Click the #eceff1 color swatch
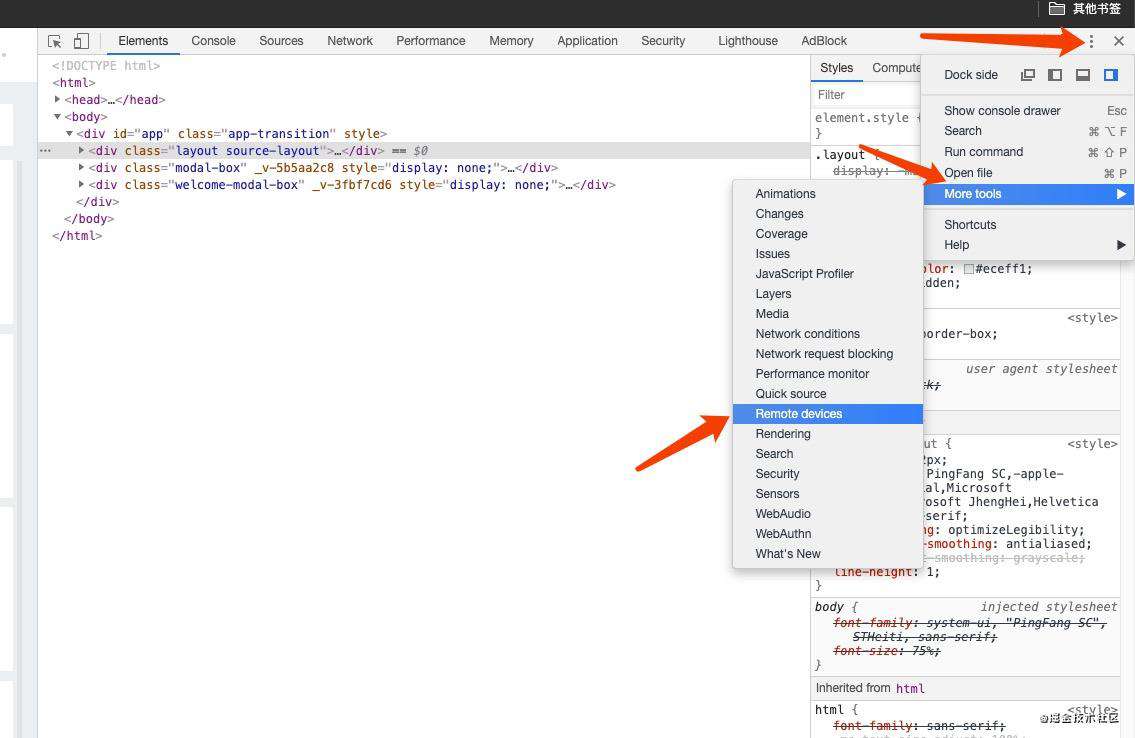Viewport: 1135px width, 738px height. [969, 269]
